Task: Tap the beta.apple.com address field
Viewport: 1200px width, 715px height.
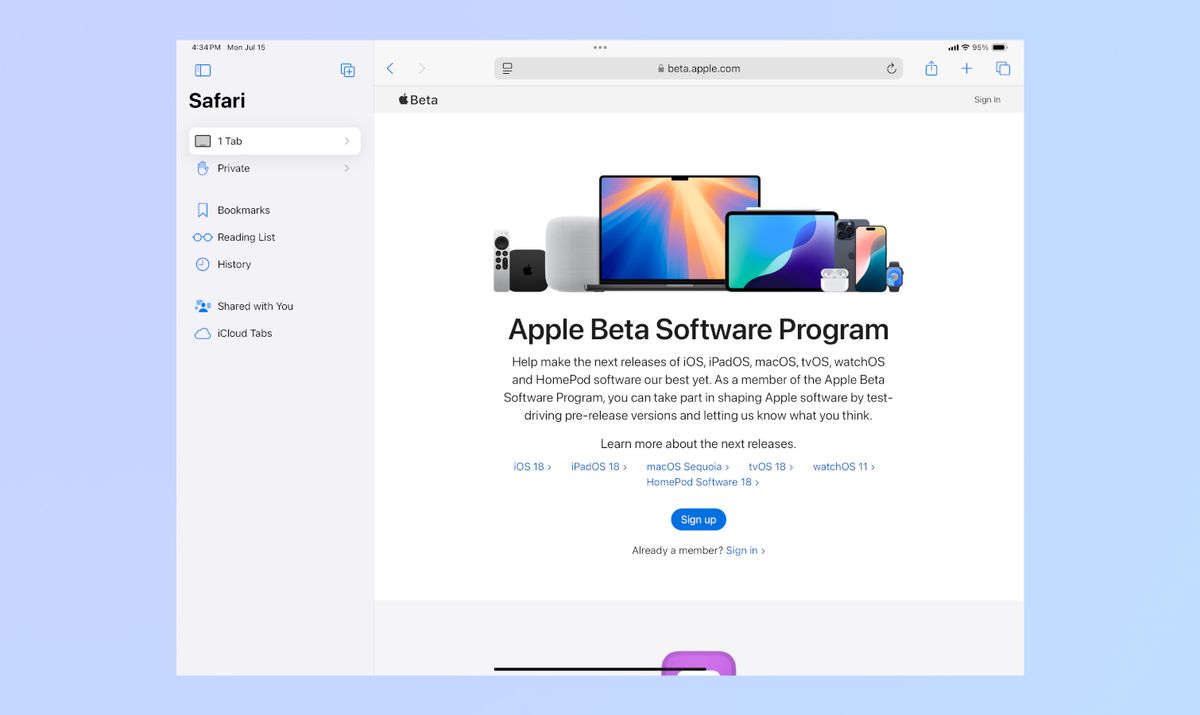Action: (699, 68)
